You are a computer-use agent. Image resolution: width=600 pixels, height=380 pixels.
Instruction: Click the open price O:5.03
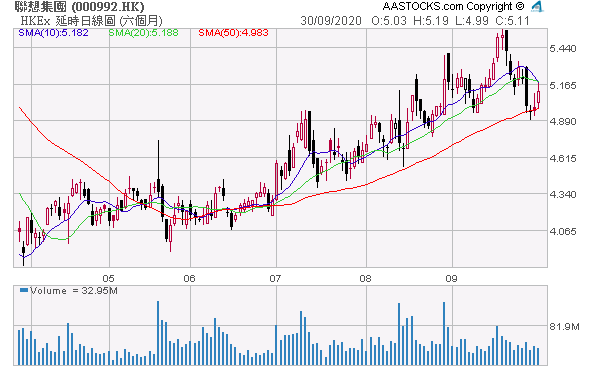[x=389, y=21]
